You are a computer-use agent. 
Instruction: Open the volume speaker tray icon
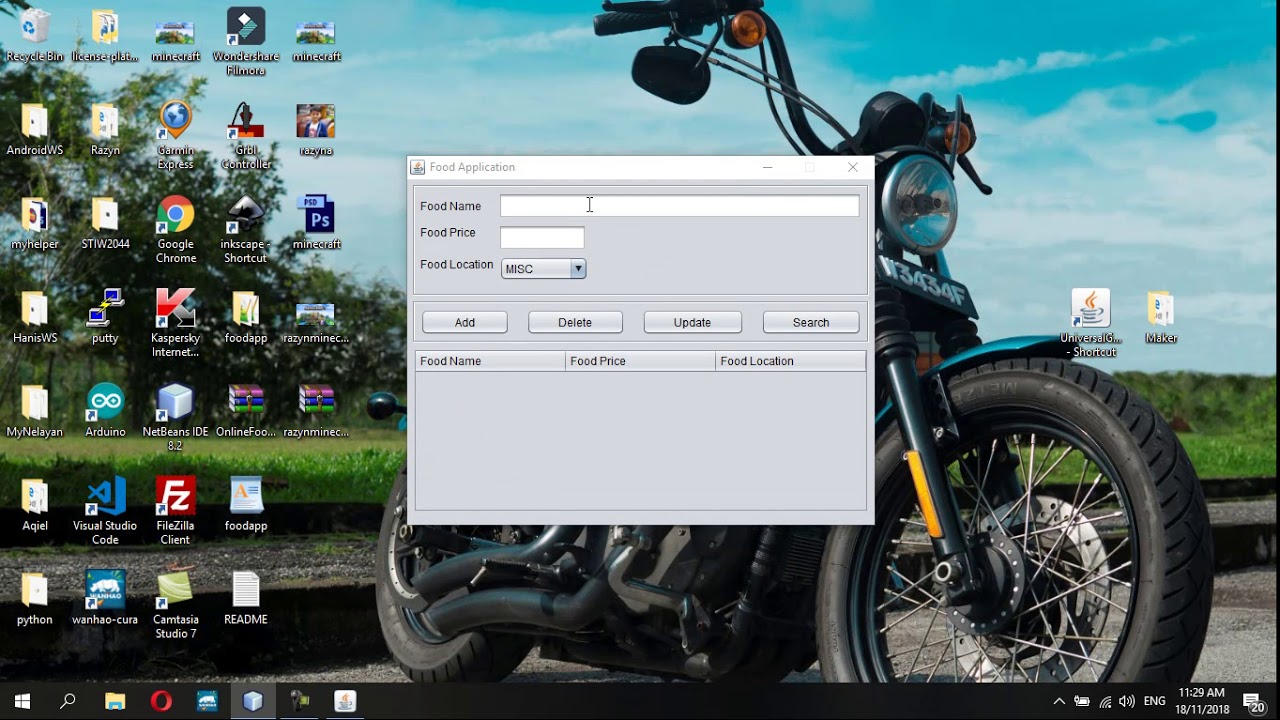(x=1127, y=701)
